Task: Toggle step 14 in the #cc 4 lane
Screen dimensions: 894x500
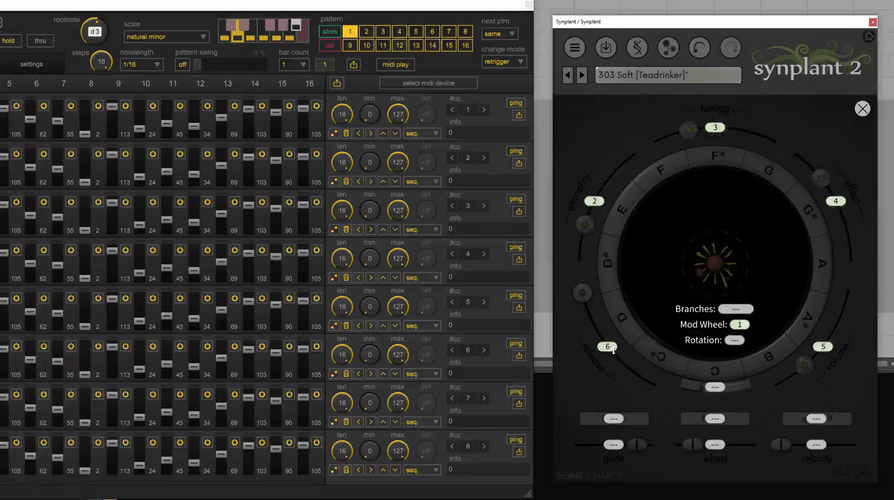Action: (262, 250)
